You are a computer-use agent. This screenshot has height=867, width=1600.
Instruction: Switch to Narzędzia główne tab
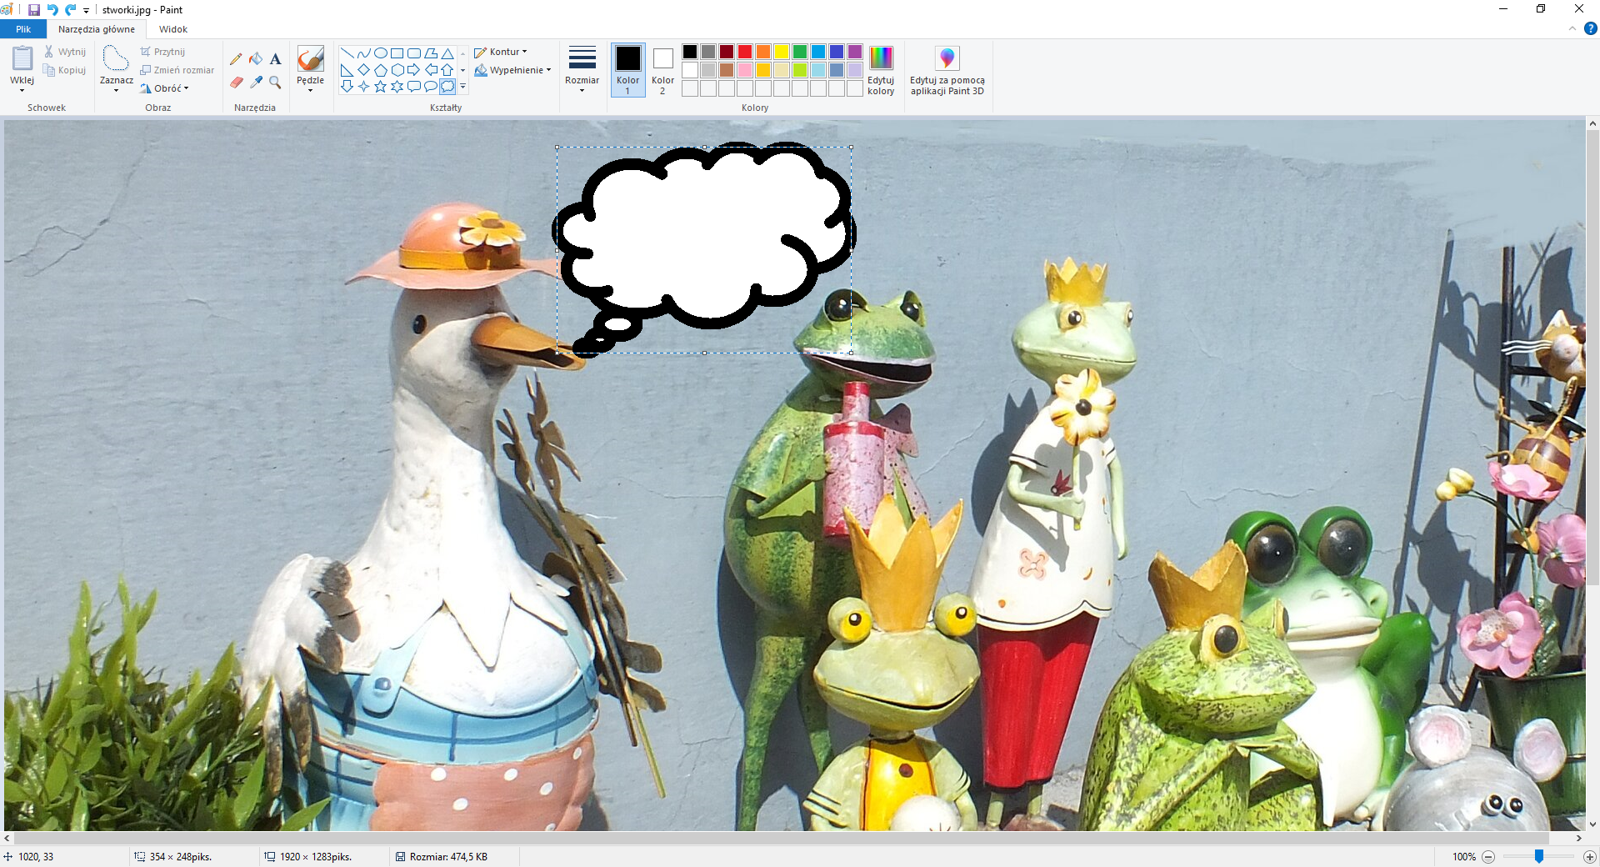(x=96, y=29)
